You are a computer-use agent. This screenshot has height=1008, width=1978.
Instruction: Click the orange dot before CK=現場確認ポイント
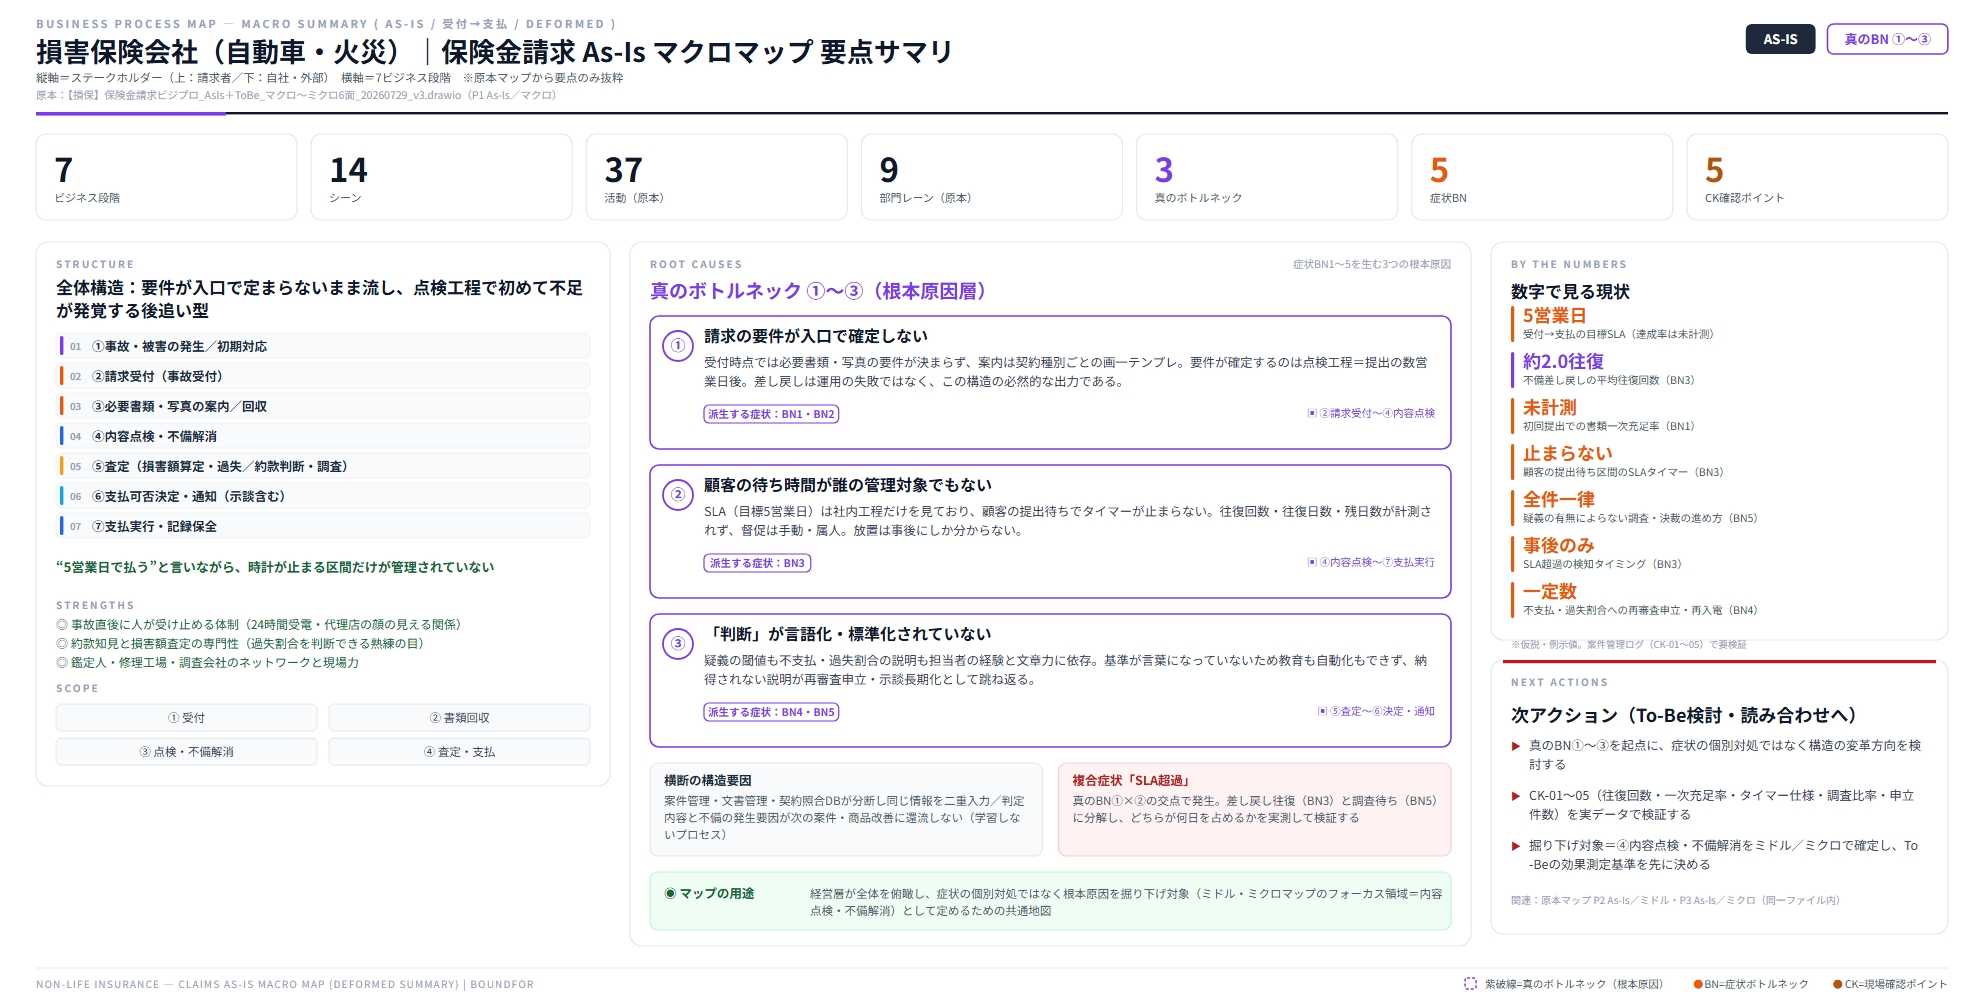pyautogui.click(x=1838, y=984)
